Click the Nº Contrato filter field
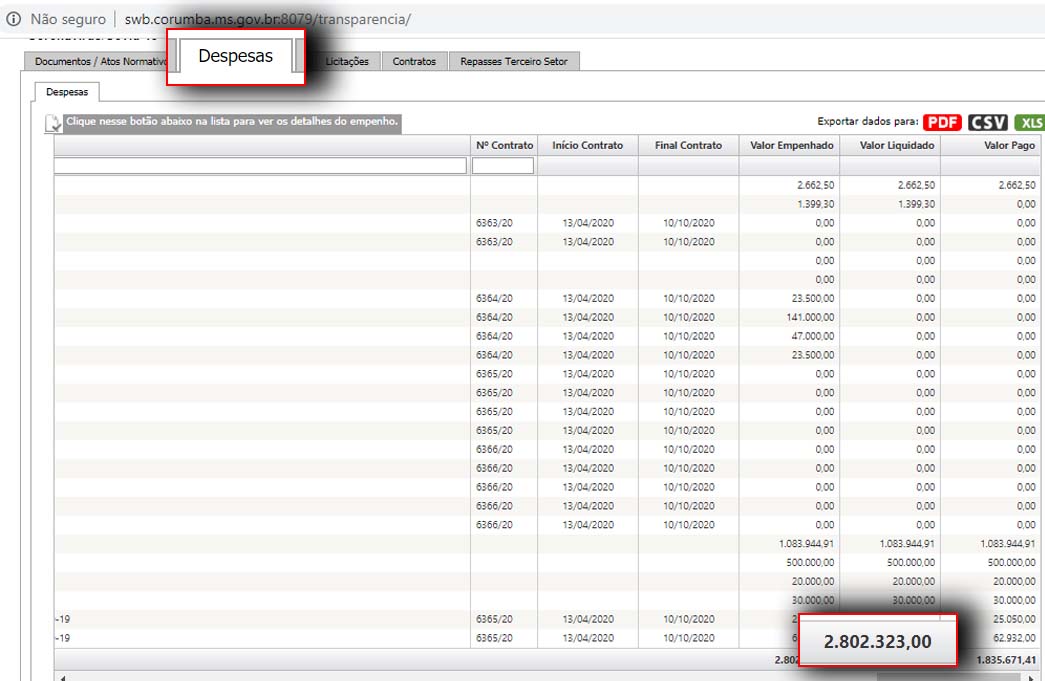Image resolution: width=1045 pixels, height=681 pixels. tap(503, 165)
